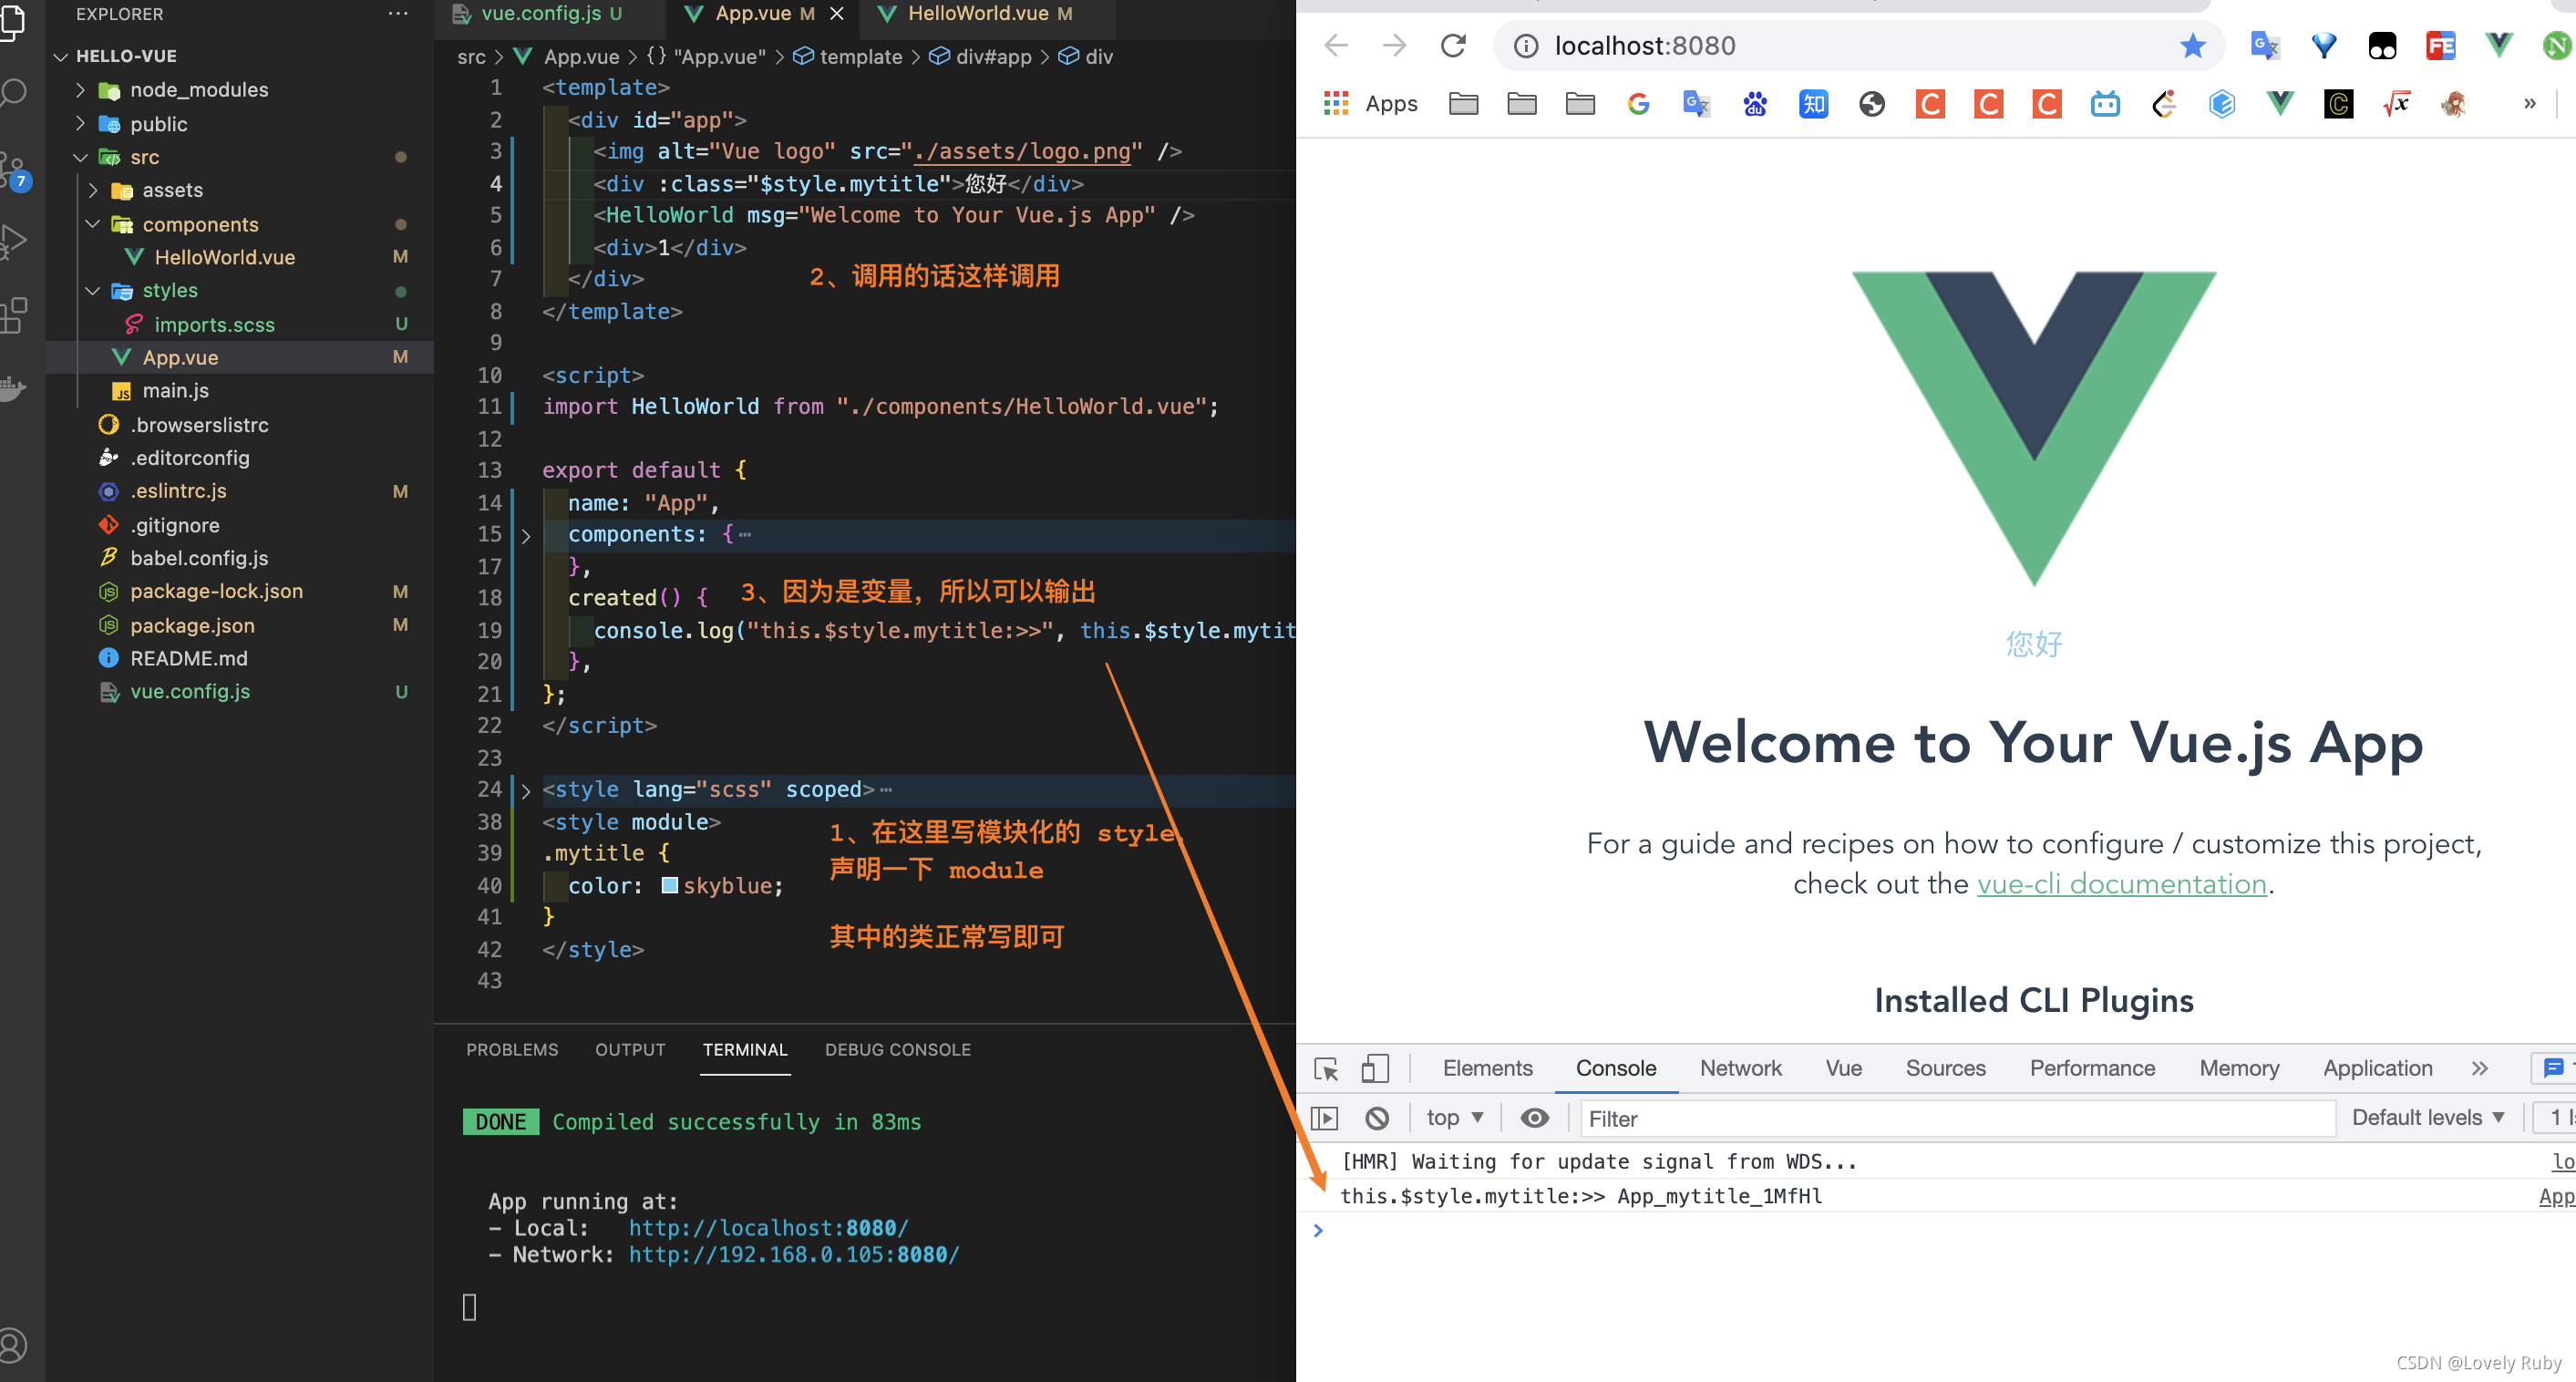Open the vue-cli documentation link
The height and width of the screenshot is (1382, 2576).
coord(2121,884)
